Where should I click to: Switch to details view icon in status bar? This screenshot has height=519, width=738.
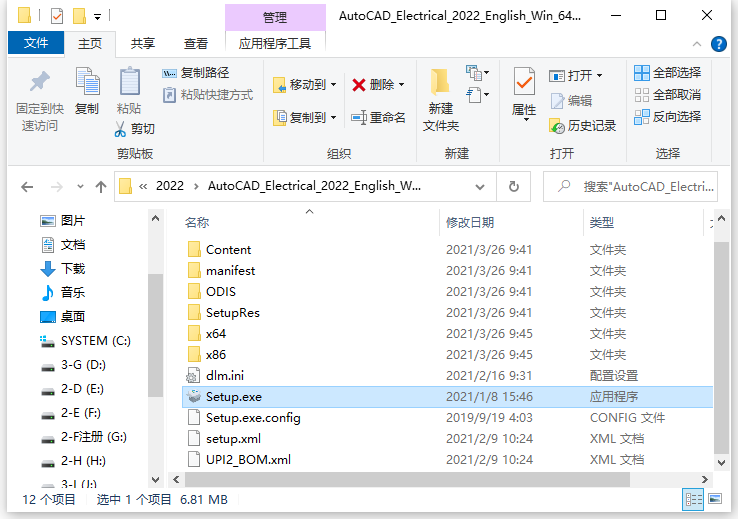693,499
